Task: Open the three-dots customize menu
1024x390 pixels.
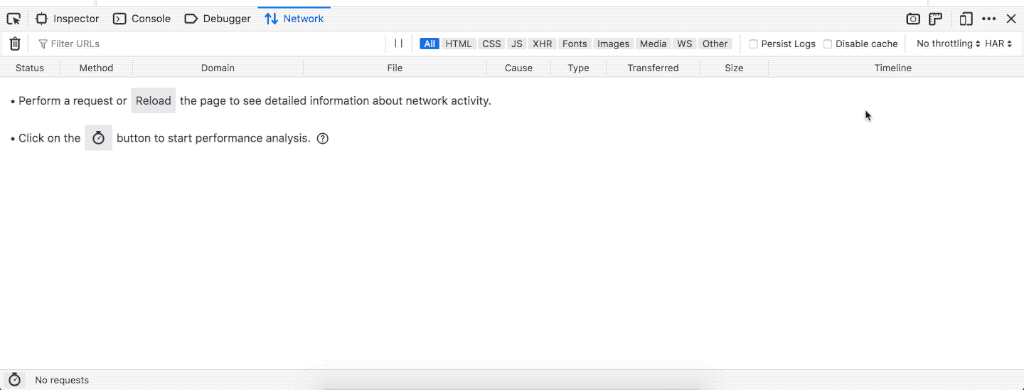Action: pyautogui.click(x=989, y=19)
